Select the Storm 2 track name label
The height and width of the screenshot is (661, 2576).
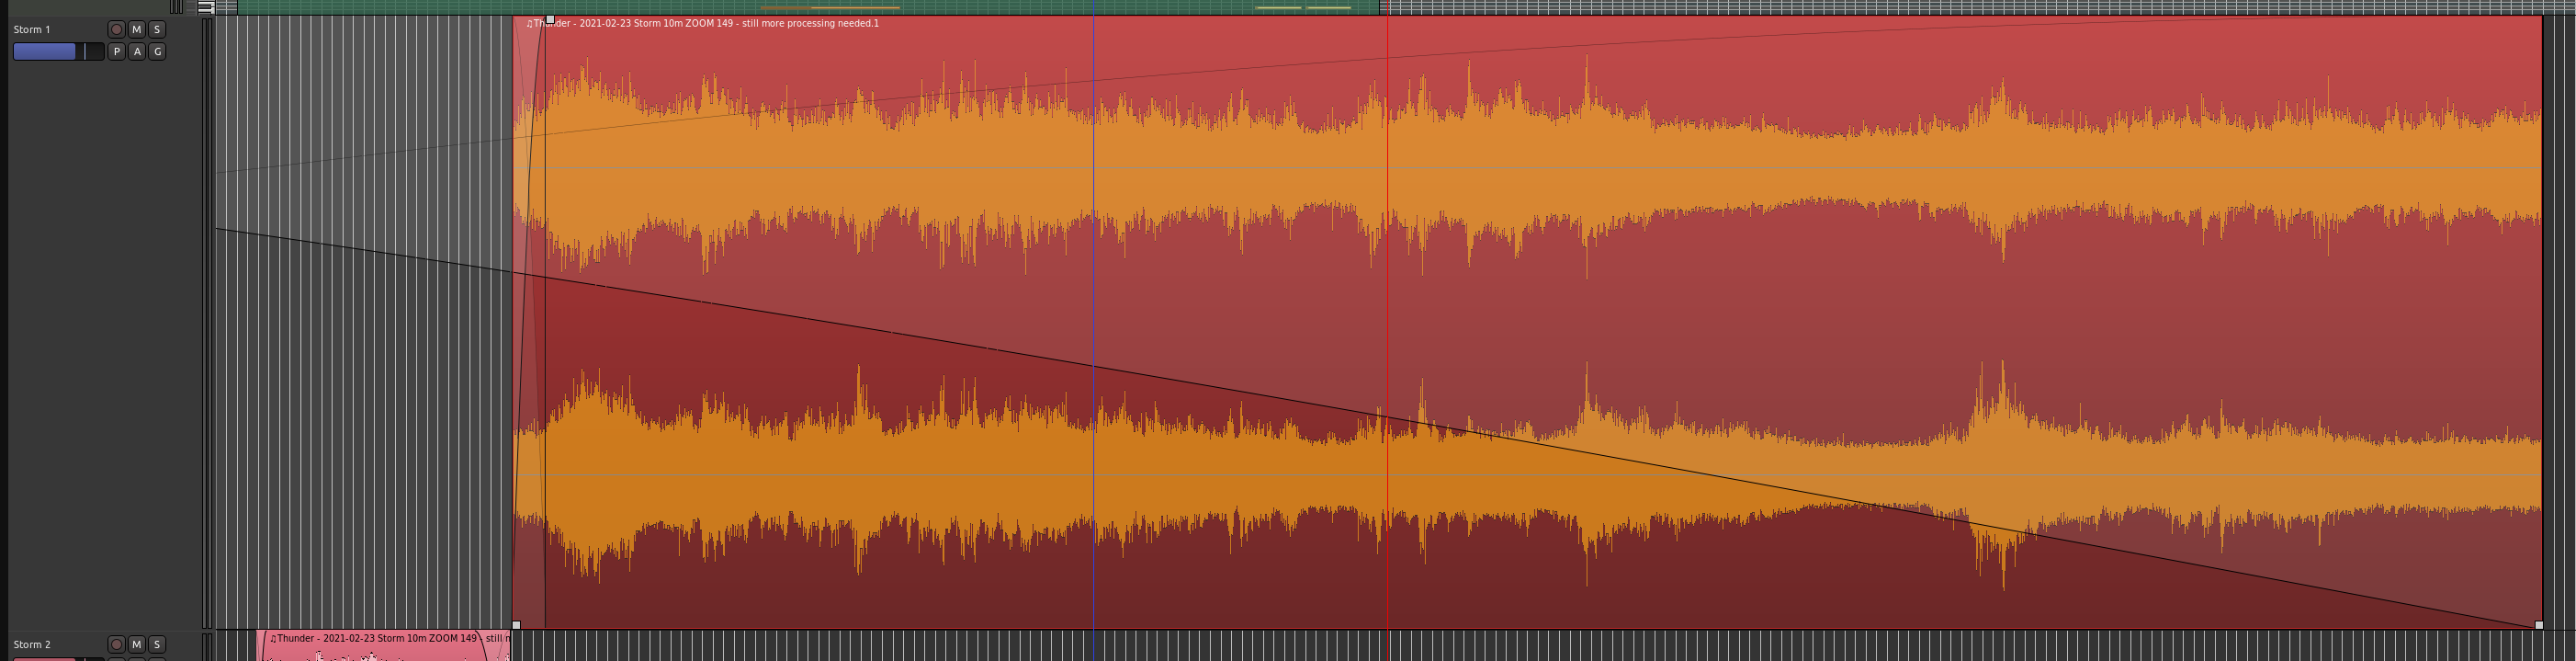coord(32,645)
